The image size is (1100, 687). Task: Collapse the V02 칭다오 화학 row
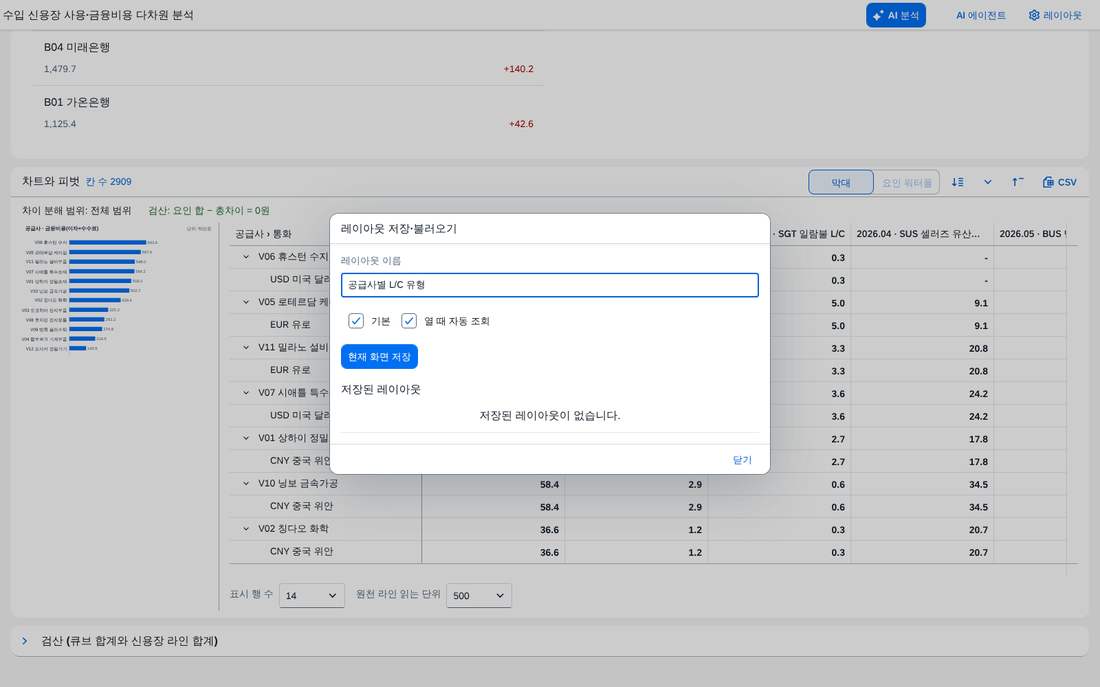(x=246, y=528)
